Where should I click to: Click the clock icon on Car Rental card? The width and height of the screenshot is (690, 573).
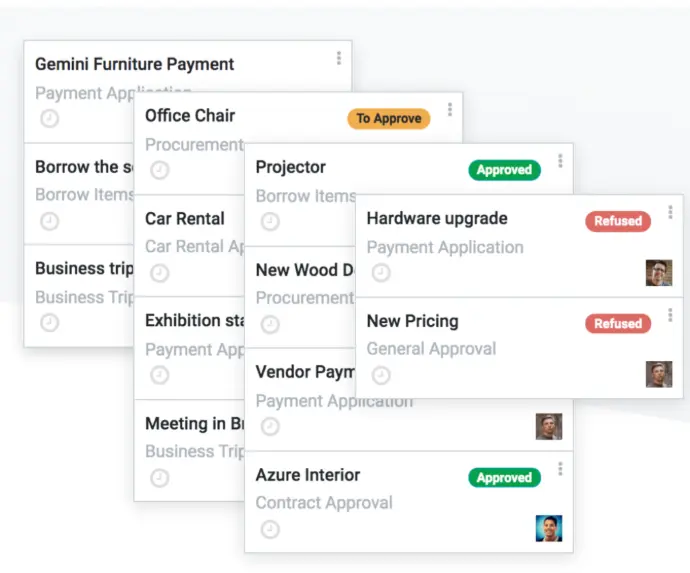(159, 273)
